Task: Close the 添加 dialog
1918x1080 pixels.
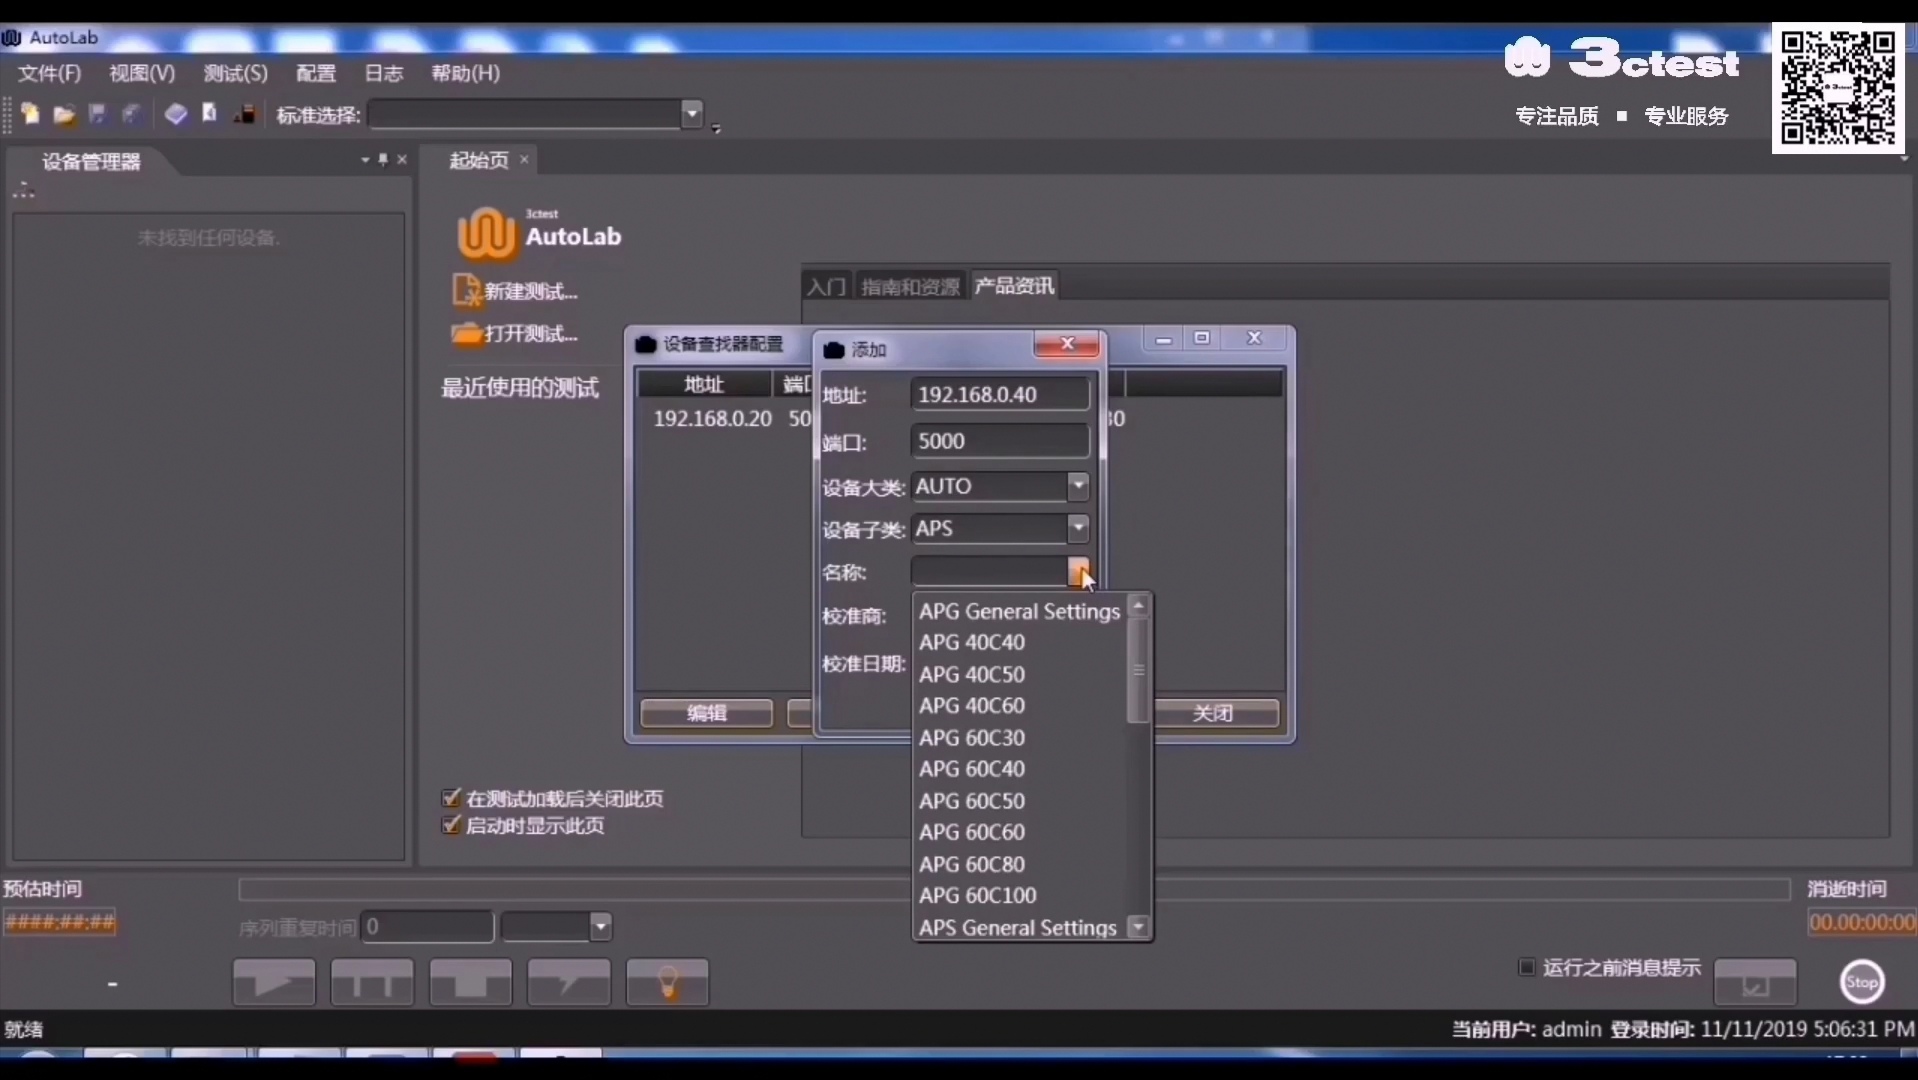Action: point(1067,344)
